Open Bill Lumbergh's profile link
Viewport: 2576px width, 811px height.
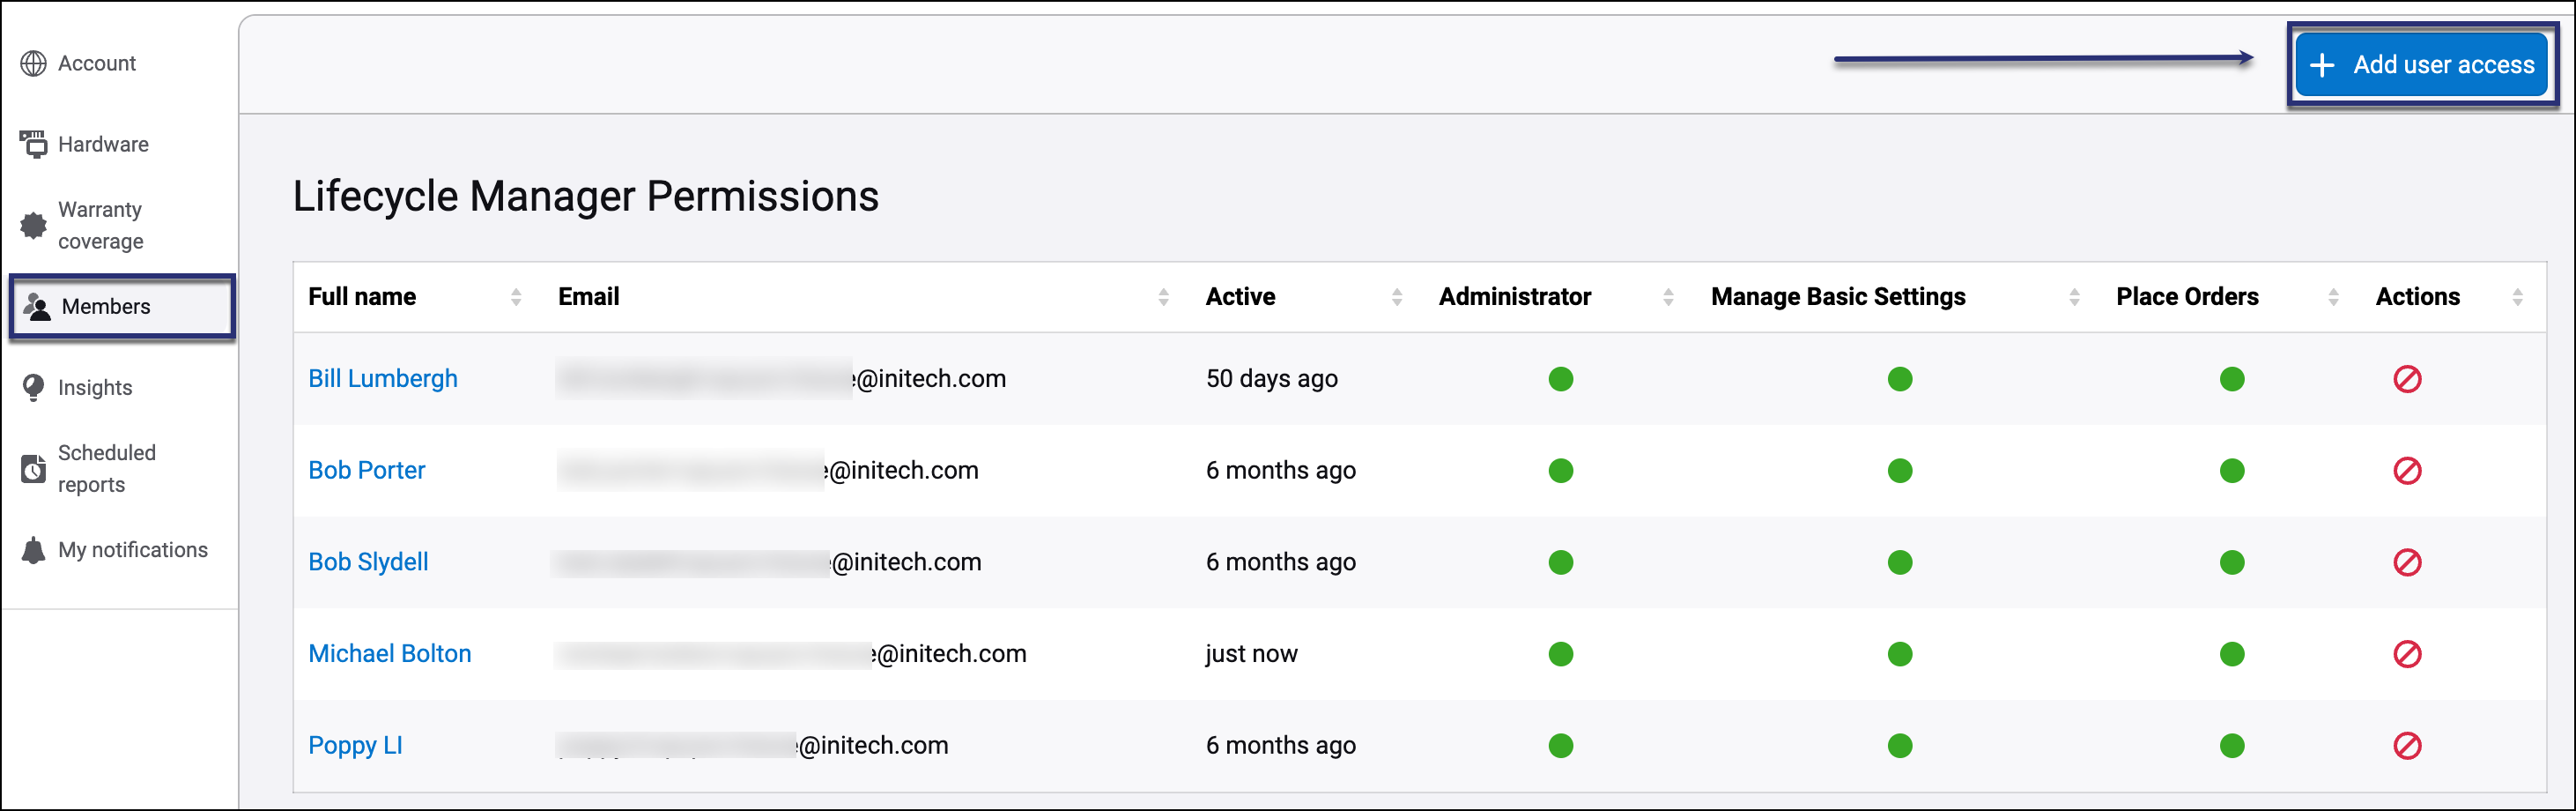click(x=382, y=379)
